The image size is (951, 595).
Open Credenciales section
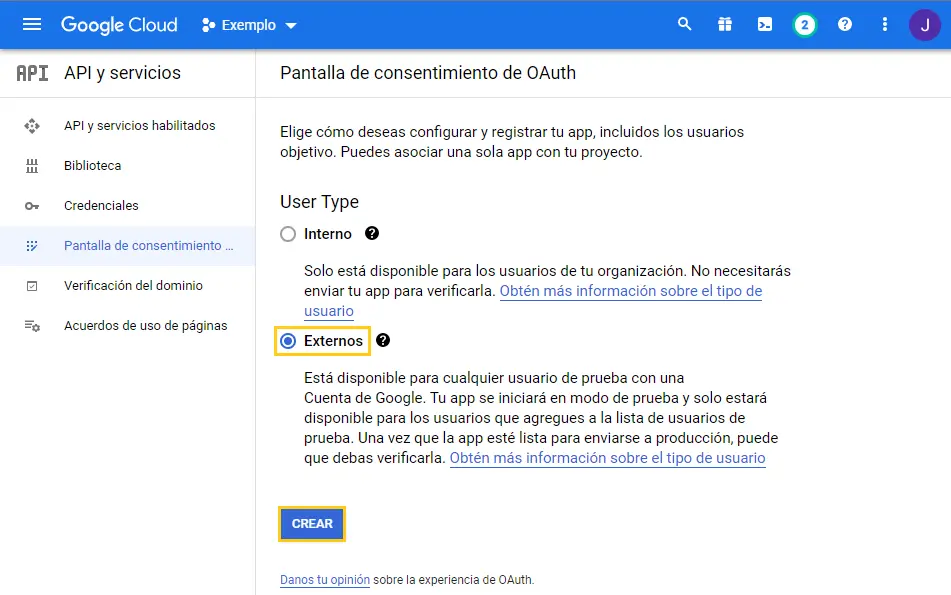point(101,206)
